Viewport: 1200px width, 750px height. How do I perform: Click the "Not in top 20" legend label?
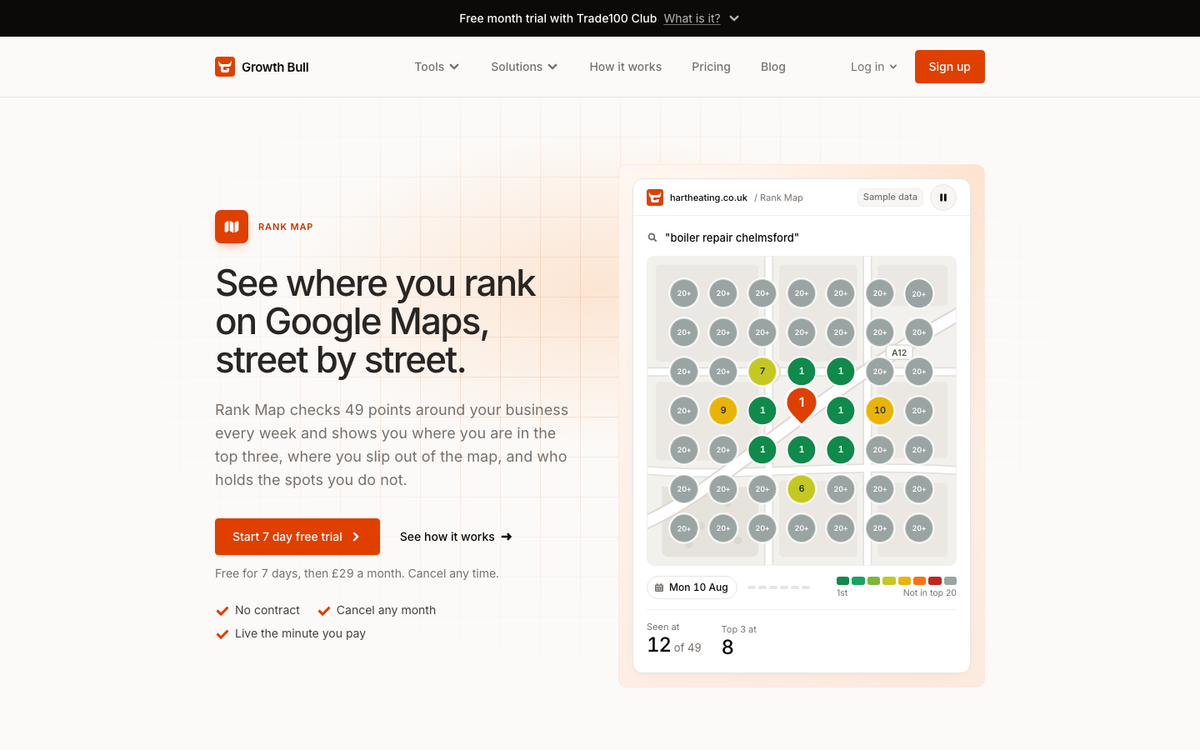(x=929, y=593)
